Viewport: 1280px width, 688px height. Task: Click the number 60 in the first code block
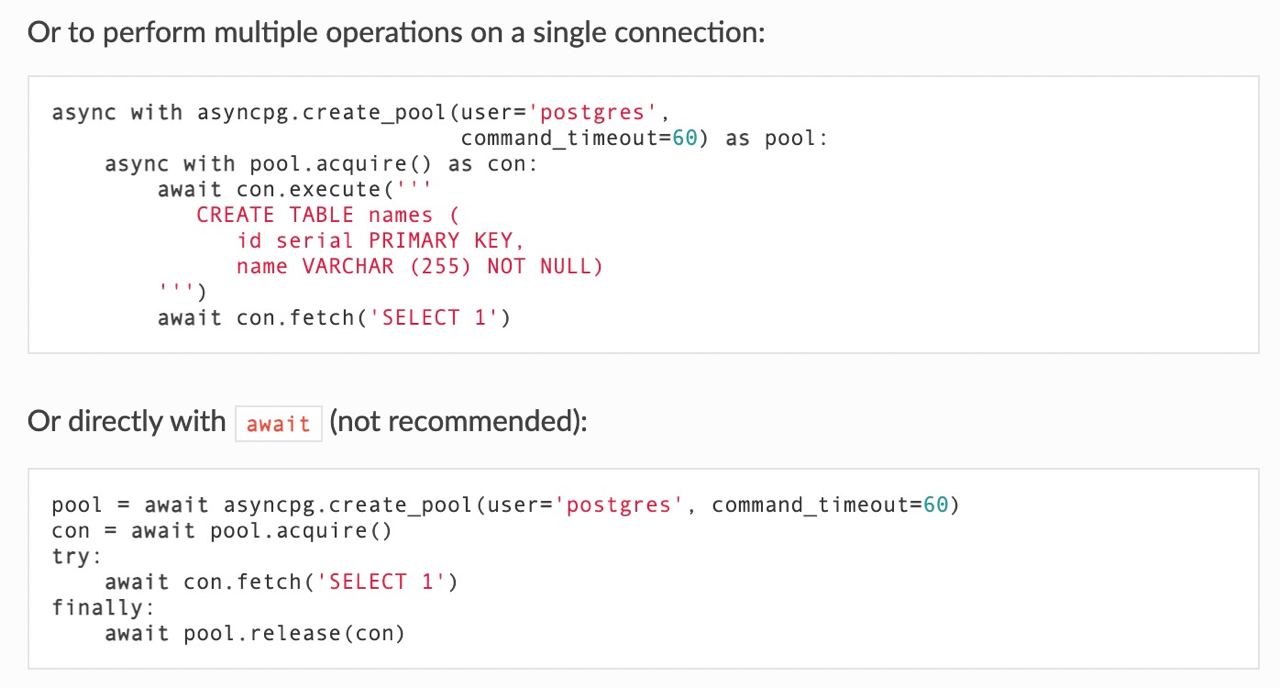[x=685, y=138]
